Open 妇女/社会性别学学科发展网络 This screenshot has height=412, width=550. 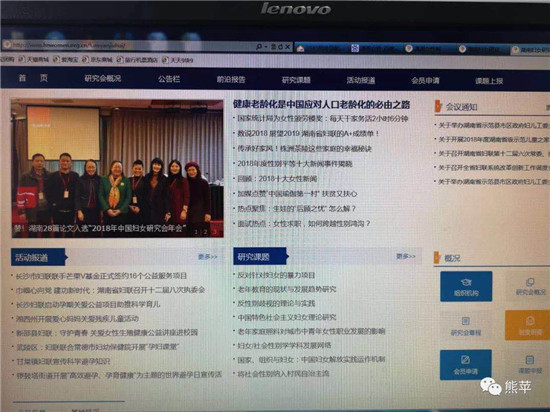point(284,345)
